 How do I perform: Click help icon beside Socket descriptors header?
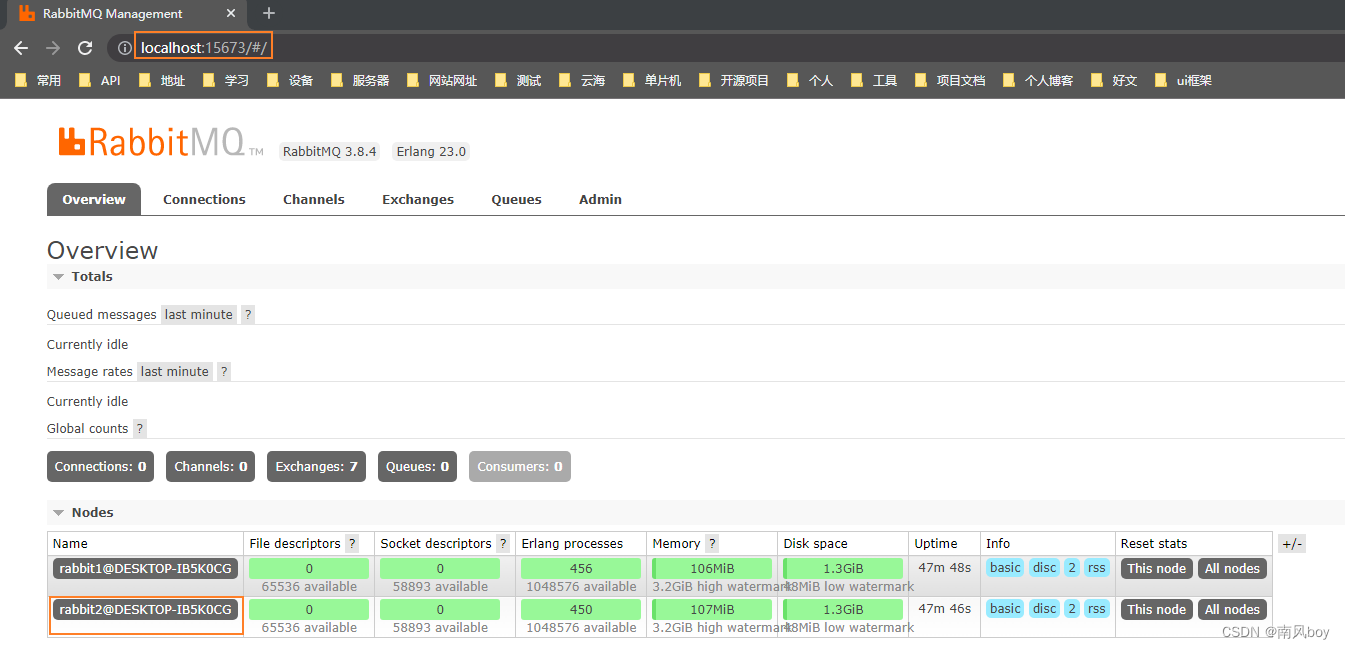coord(503,544)
